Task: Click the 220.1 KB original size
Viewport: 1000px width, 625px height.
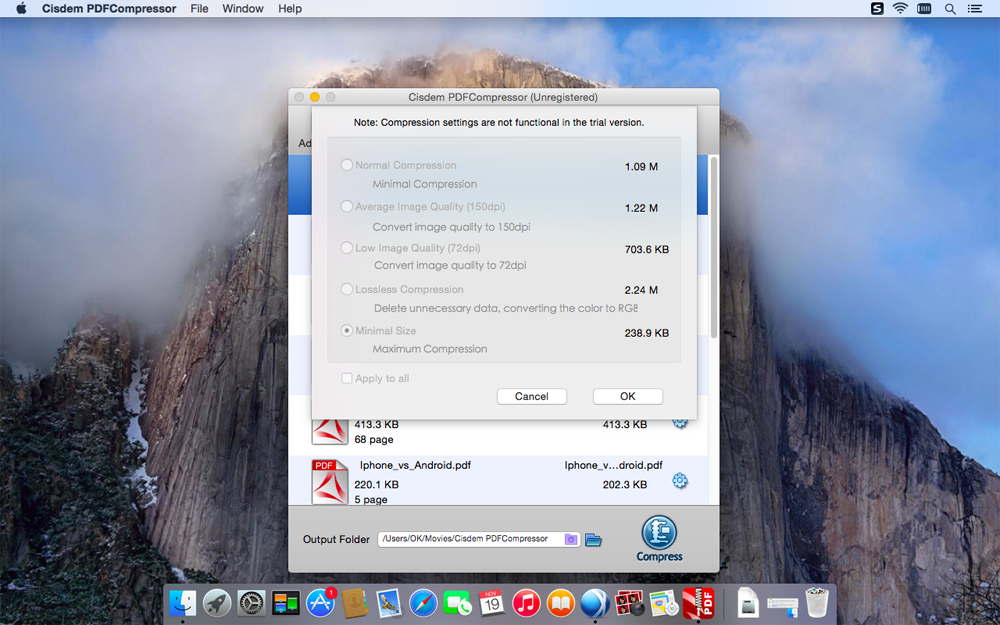Action: 376,485
